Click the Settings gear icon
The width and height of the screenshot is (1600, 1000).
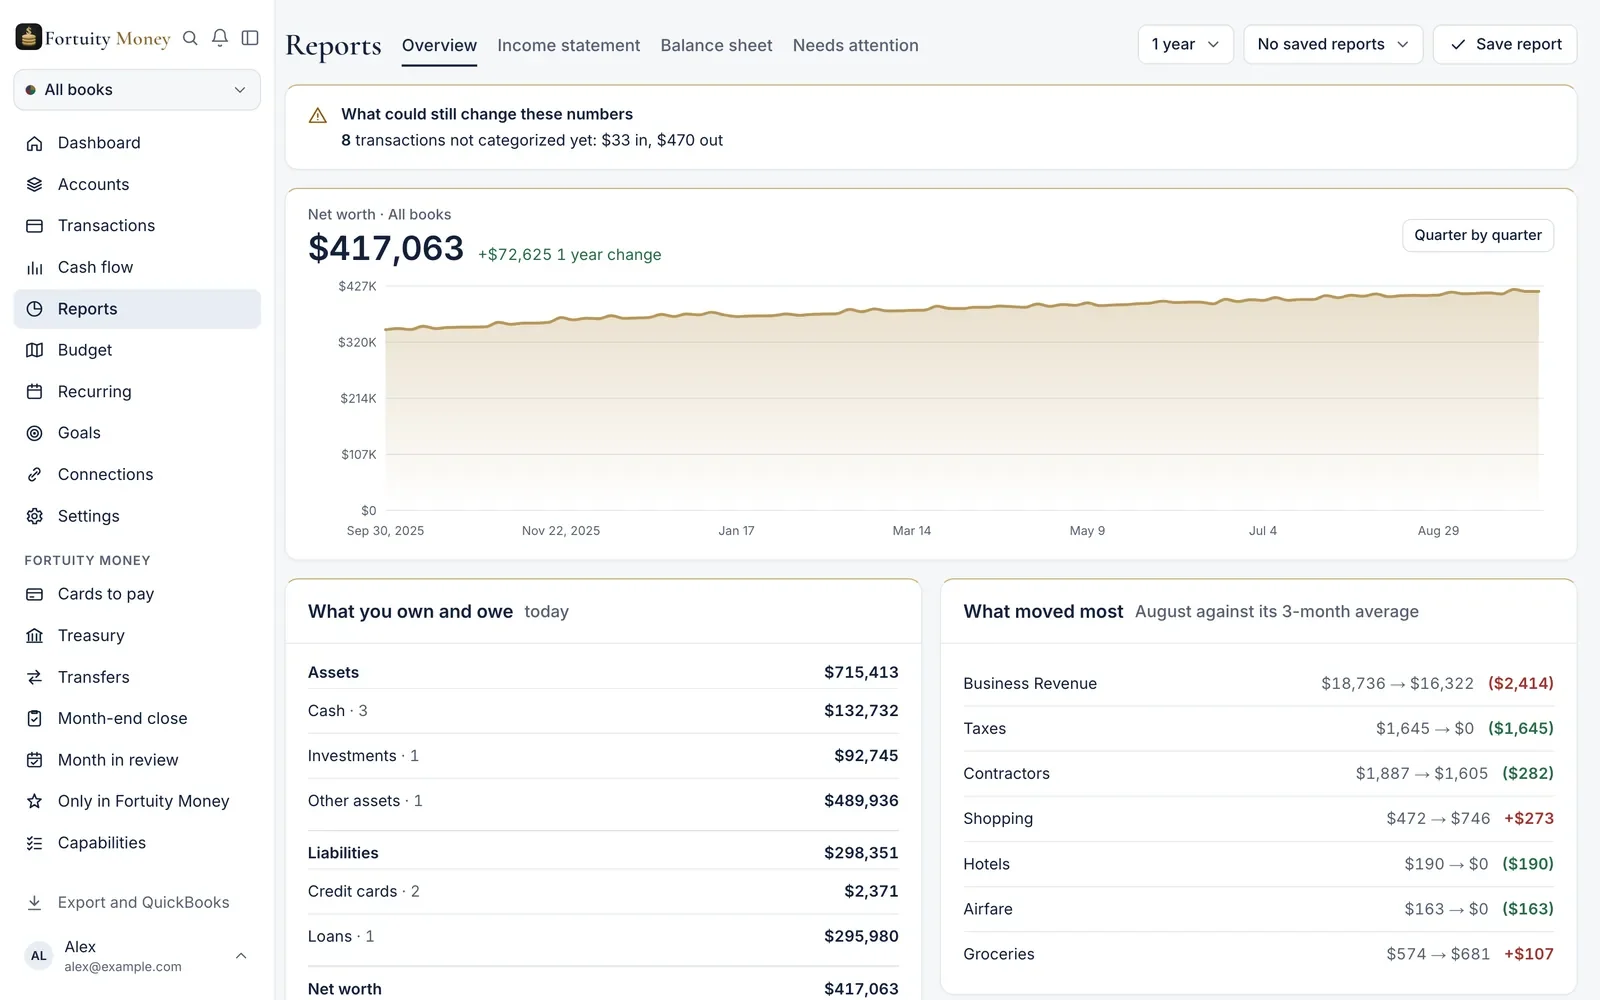coord(35,516)
